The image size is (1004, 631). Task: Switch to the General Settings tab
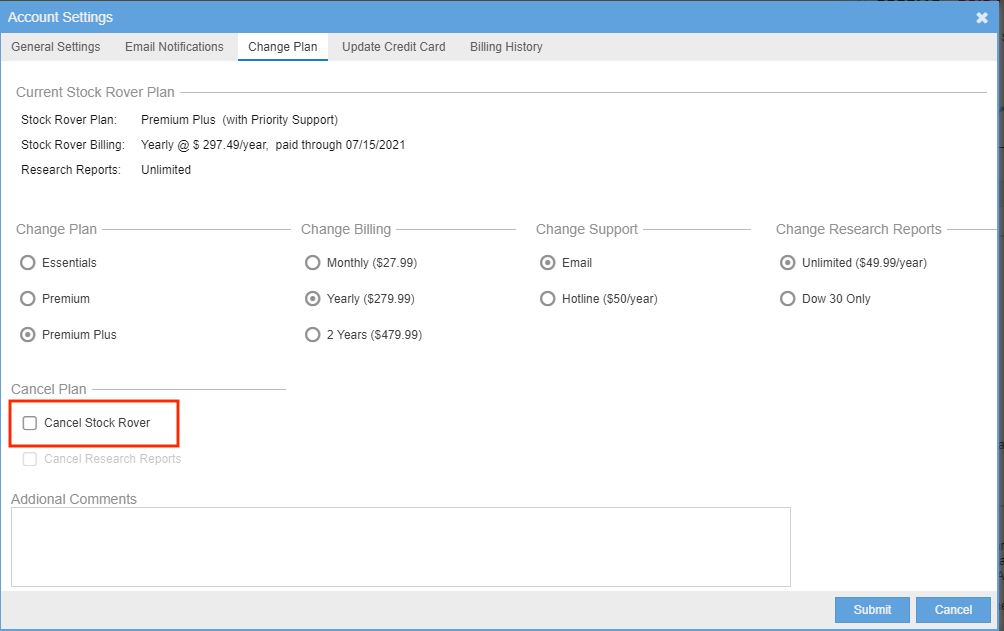point(56,47)
